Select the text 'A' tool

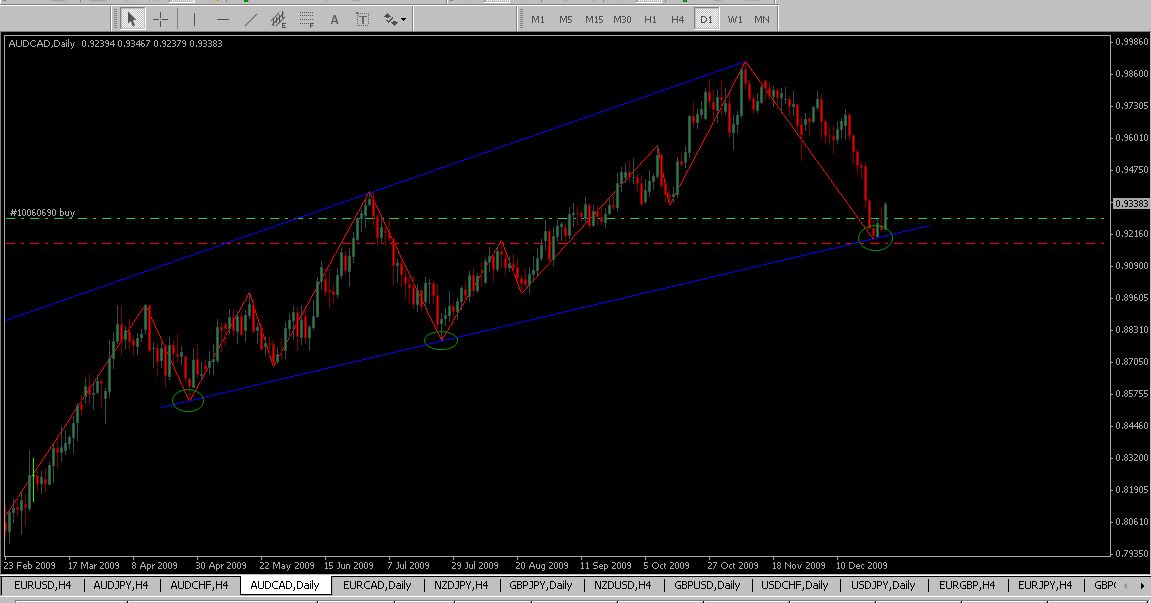pyautogui.click(x=334, y=19)
